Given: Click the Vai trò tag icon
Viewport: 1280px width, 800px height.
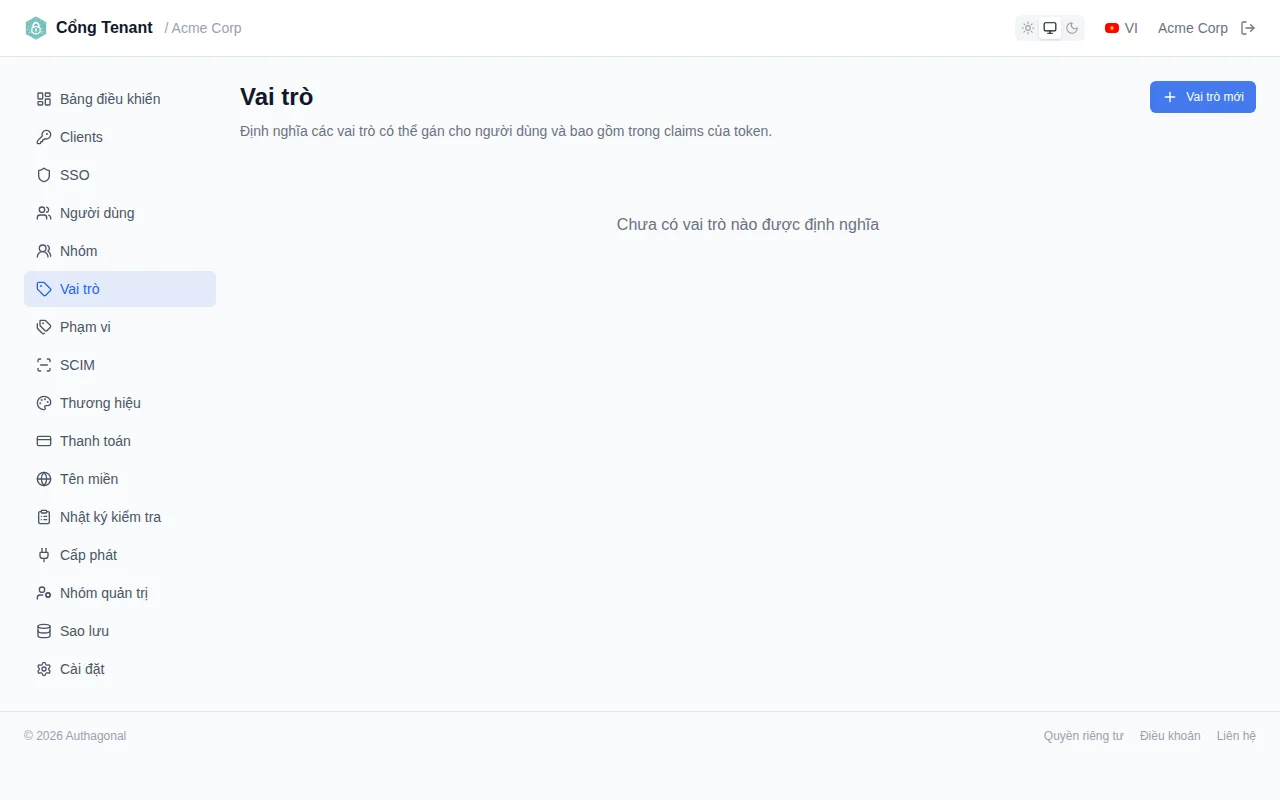Looking at the screenshot, I should coord(44,289).
